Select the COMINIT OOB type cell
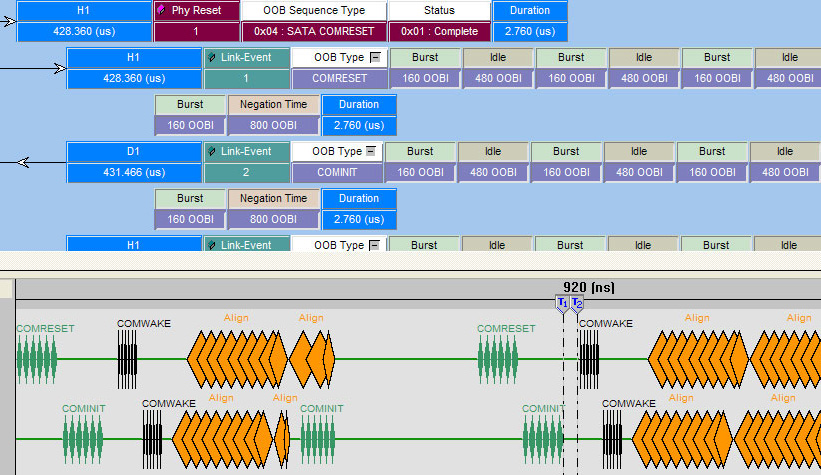 point(337,172)
